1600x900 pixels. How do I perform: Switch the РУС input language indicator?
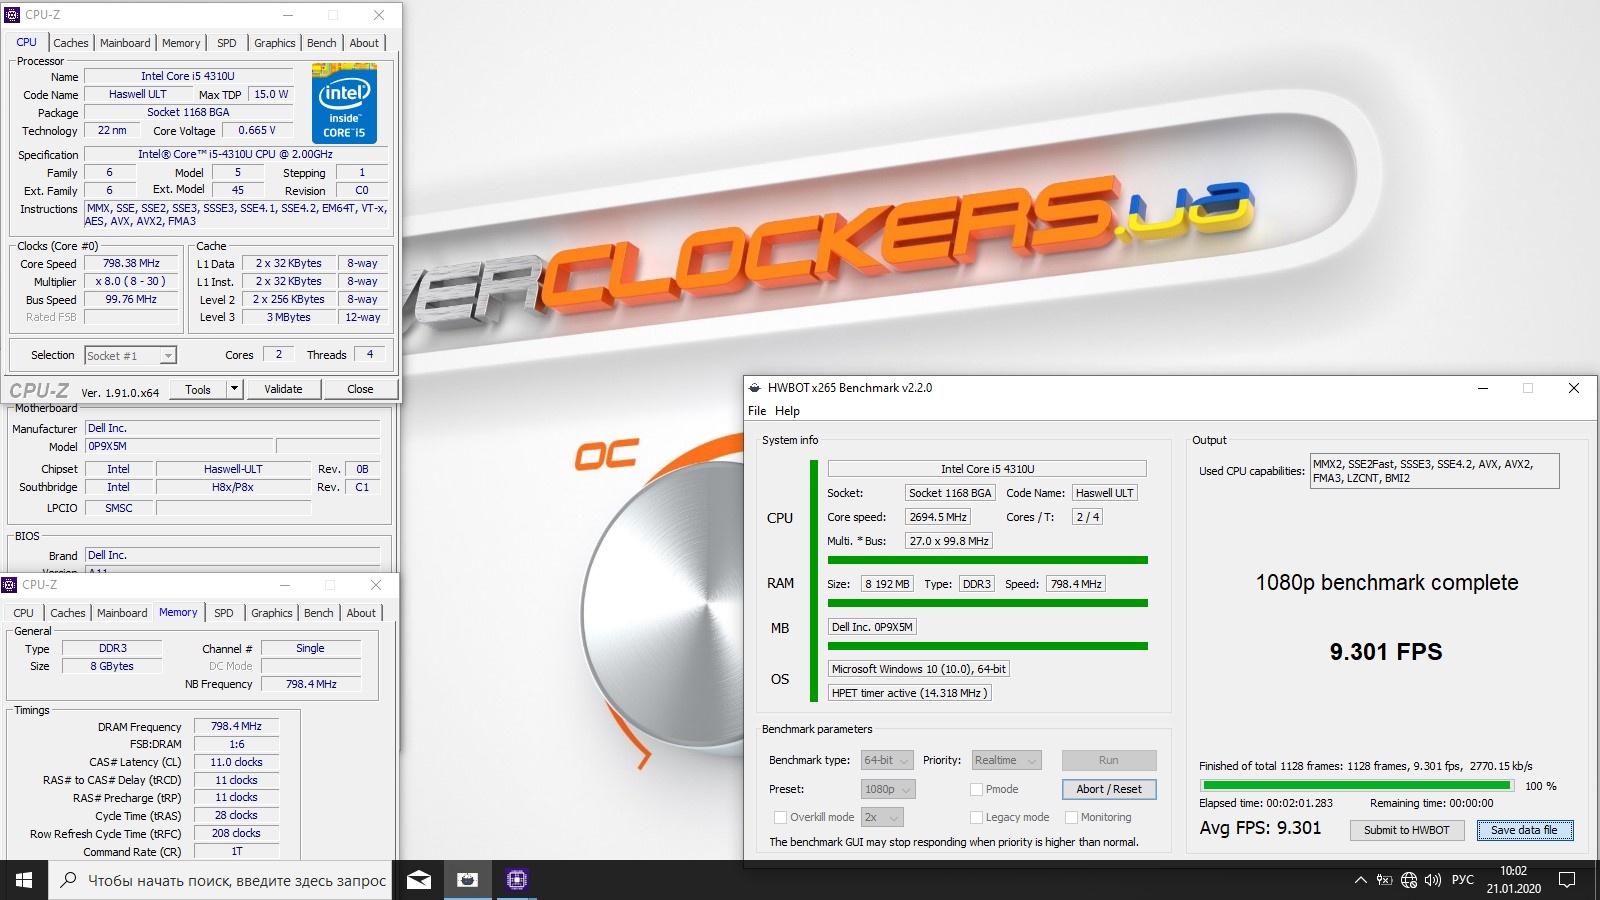click(1463, 880)
